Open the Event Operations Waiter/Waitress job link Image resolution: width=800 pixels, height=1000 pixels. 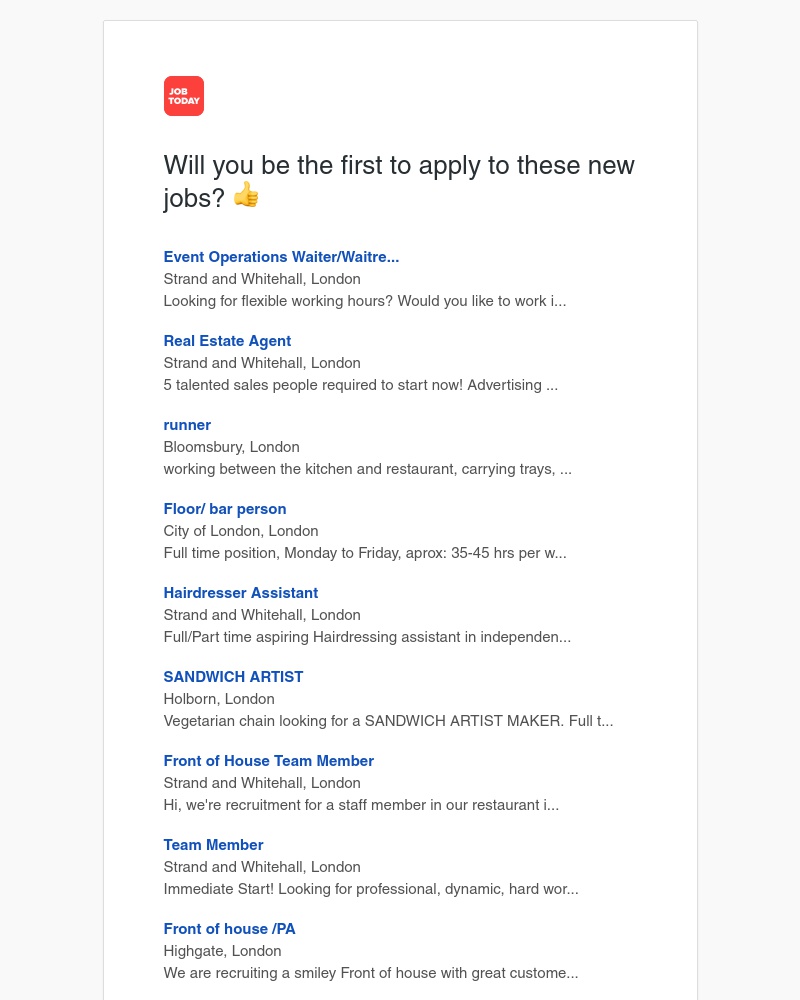281,257
